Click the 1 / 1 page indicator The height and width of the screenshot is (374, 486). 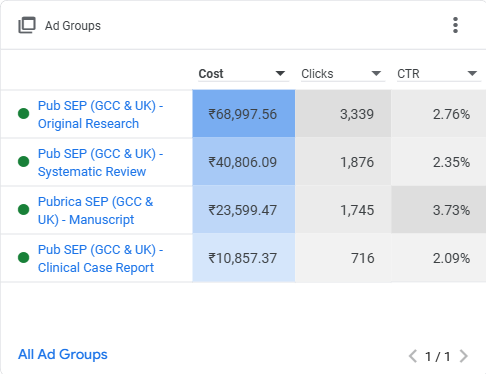pos(438,356)
